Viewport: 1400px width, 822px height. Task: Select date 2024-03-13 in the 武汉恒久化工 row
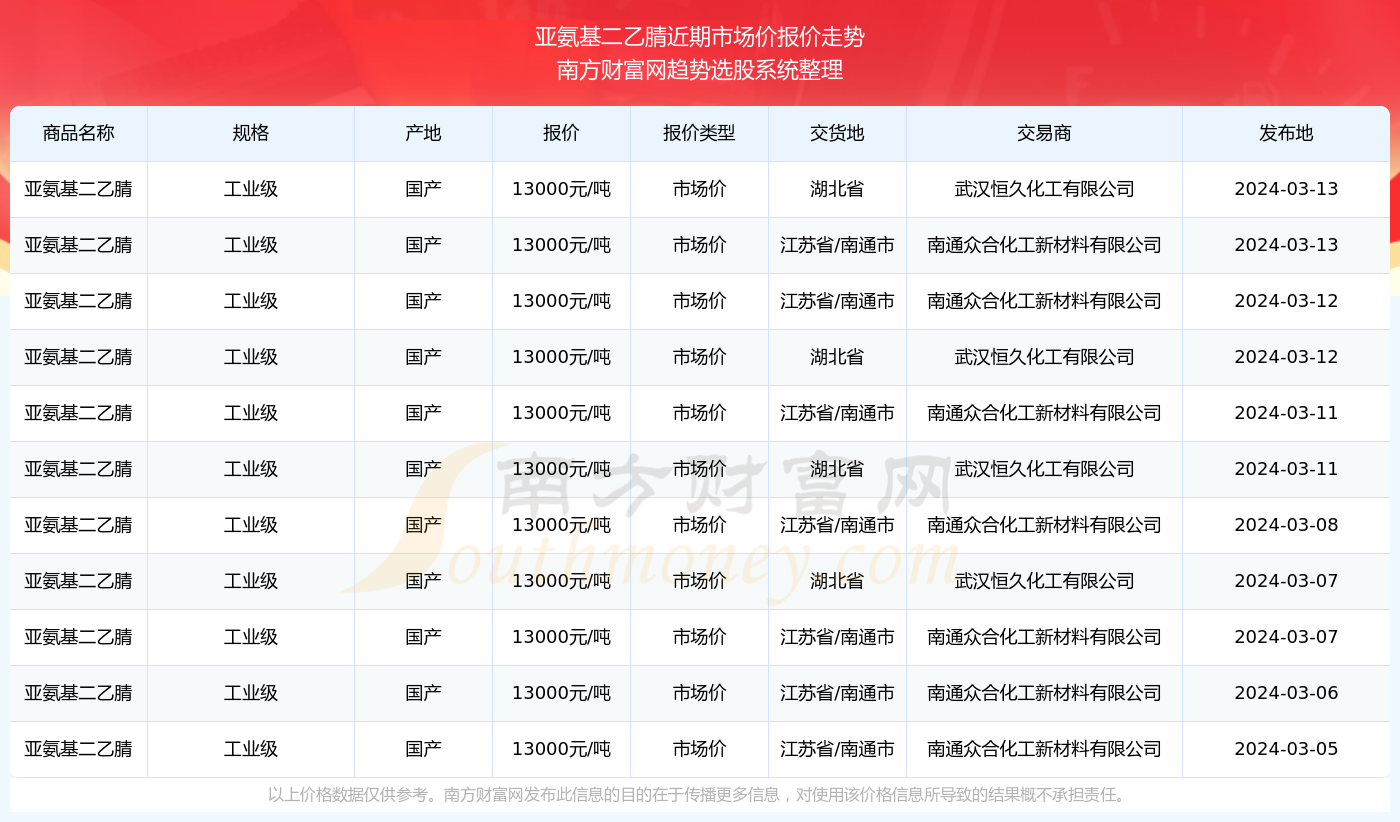(x=1286, y=189)
